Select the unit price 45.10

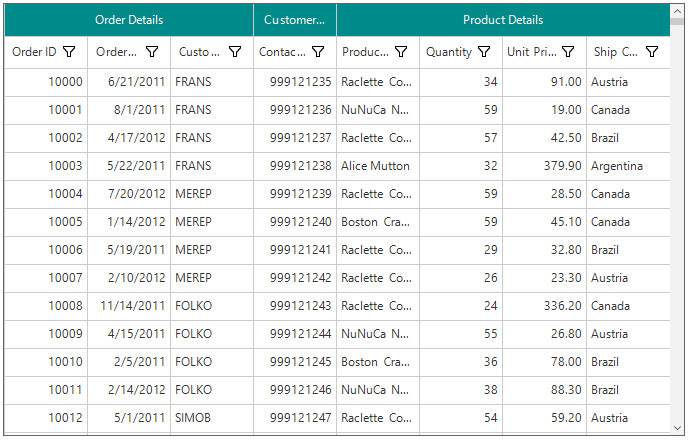click(x=545, y=222)
